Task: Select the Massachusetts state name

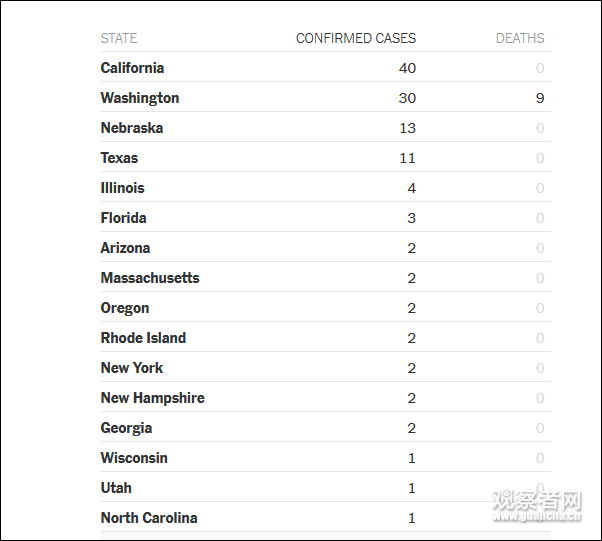Action: click(150, 278)
